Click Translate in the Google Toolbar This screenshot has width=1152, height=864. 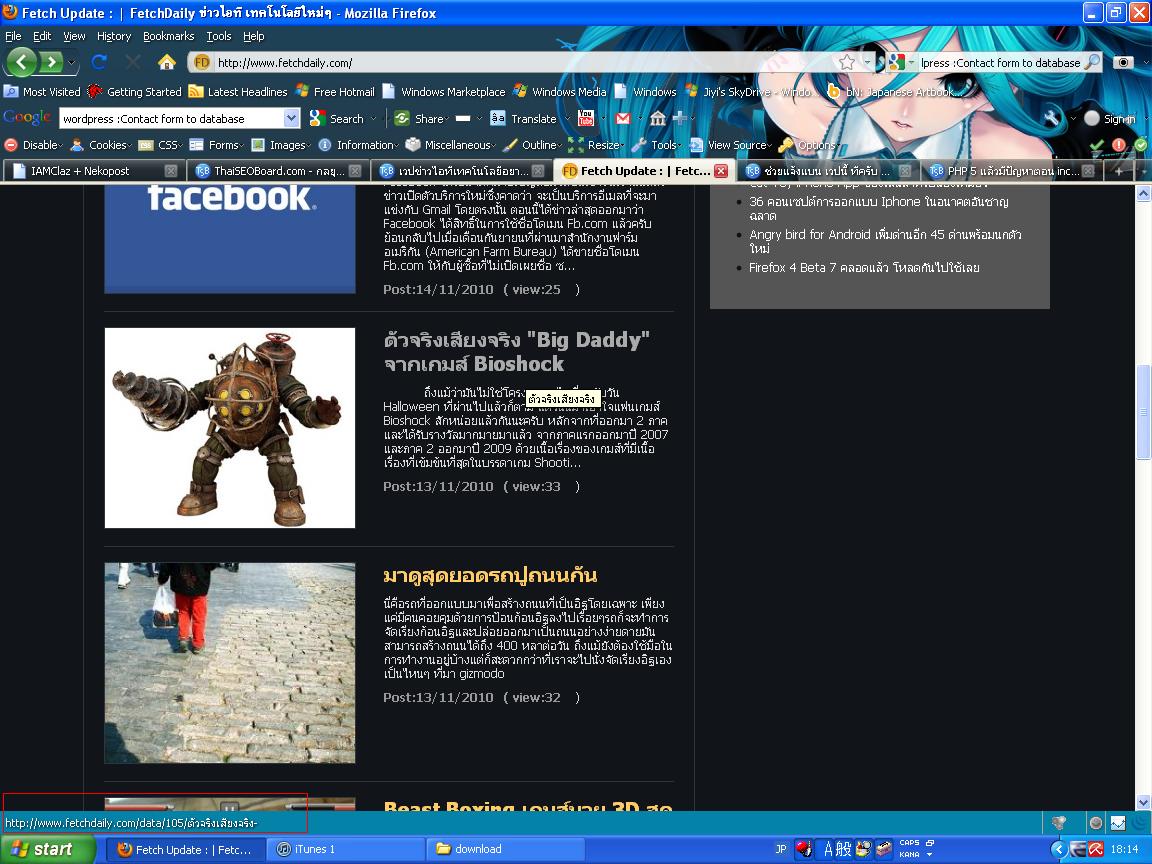pyautogui.click(x=524, y=118)
